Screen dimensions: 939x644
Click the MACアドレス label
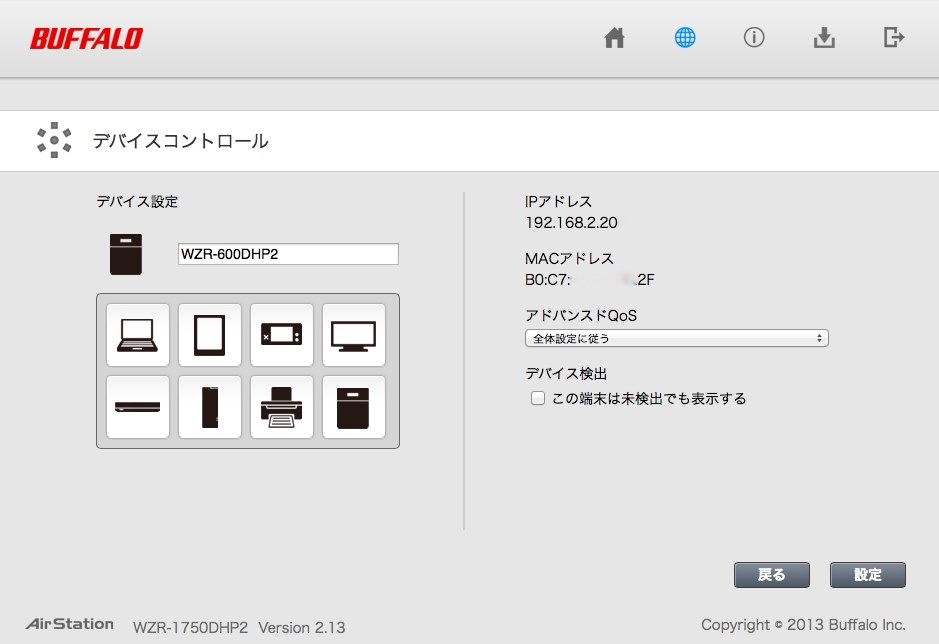point(569,259)
